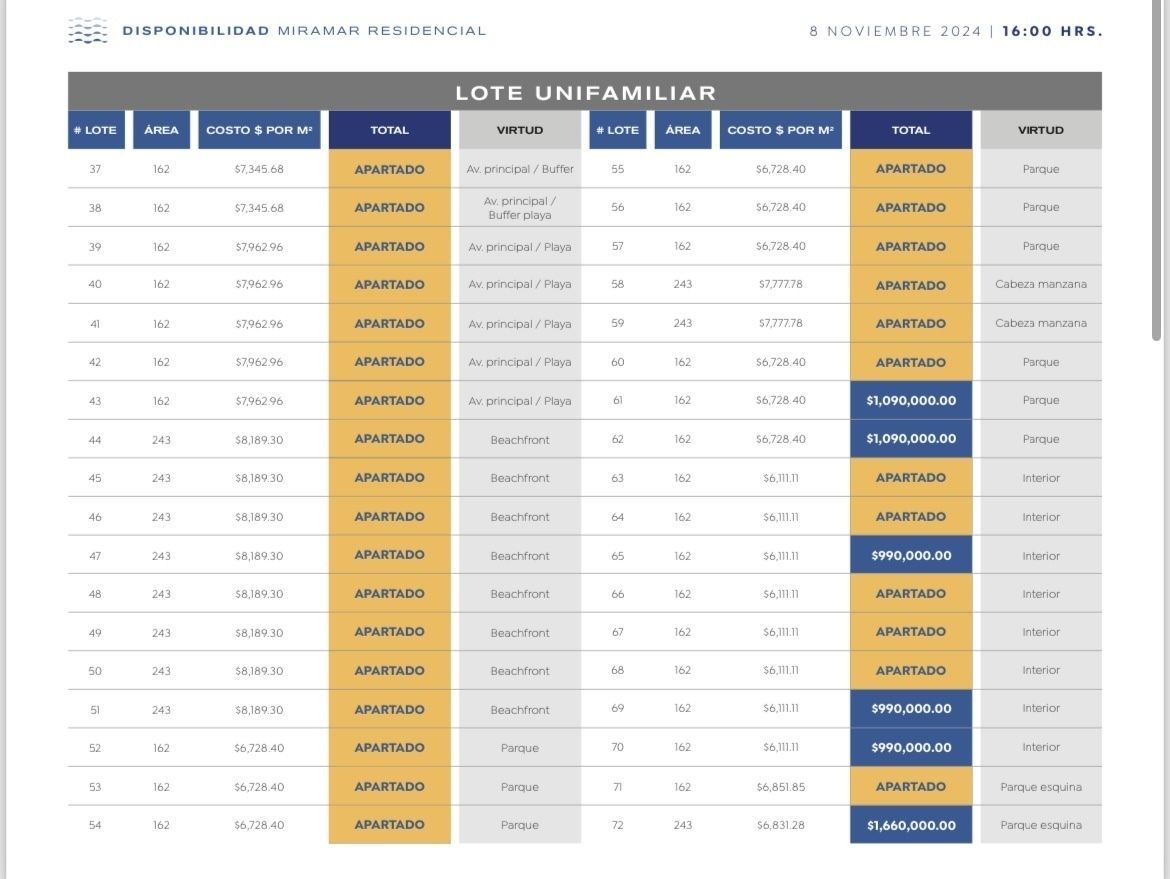This screenshot has height=879, width=1170.
Task: Choose lot 65 price $990,000.00
Action: click(910, 555)
